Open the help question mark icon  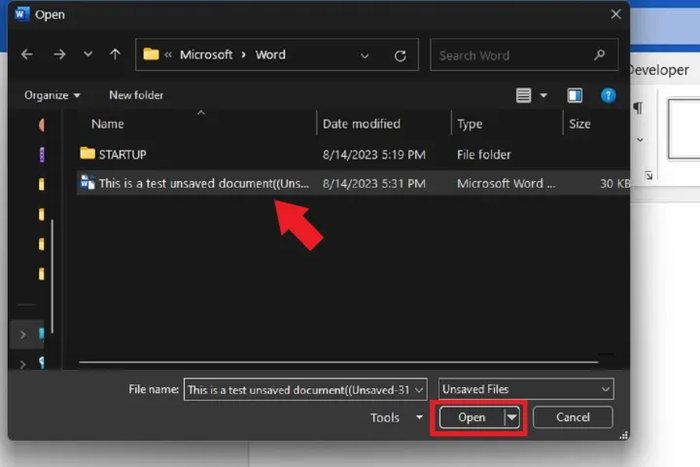[607, 95]
